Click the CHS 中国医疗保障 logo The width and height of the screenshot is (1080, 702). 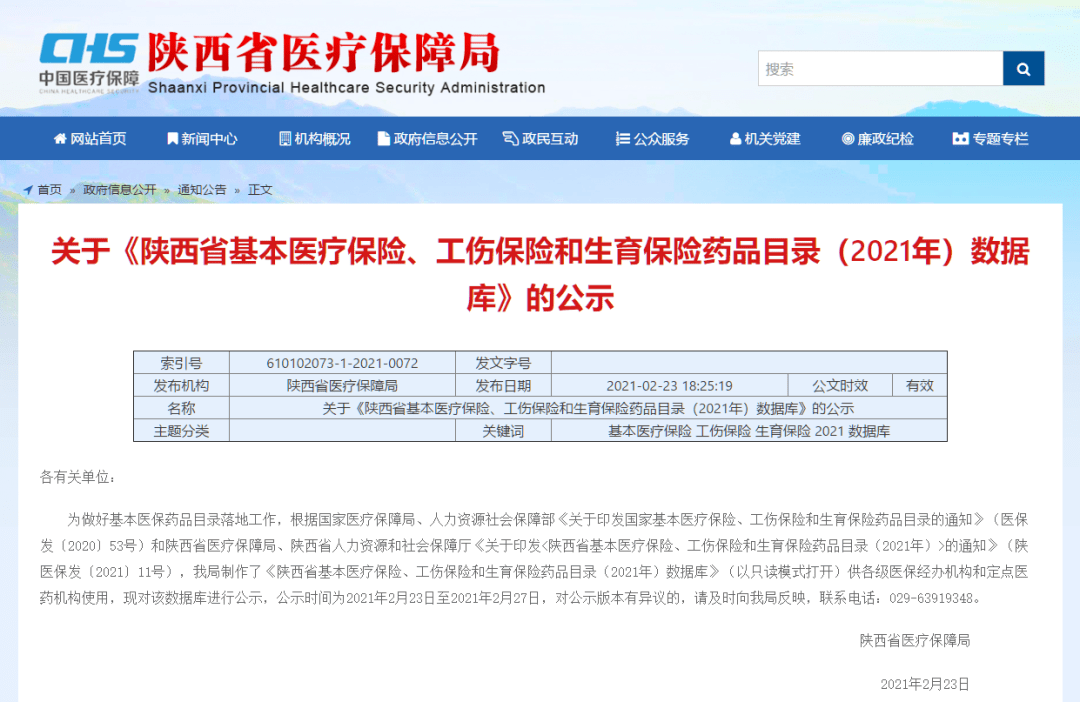(x=89, y=61)
